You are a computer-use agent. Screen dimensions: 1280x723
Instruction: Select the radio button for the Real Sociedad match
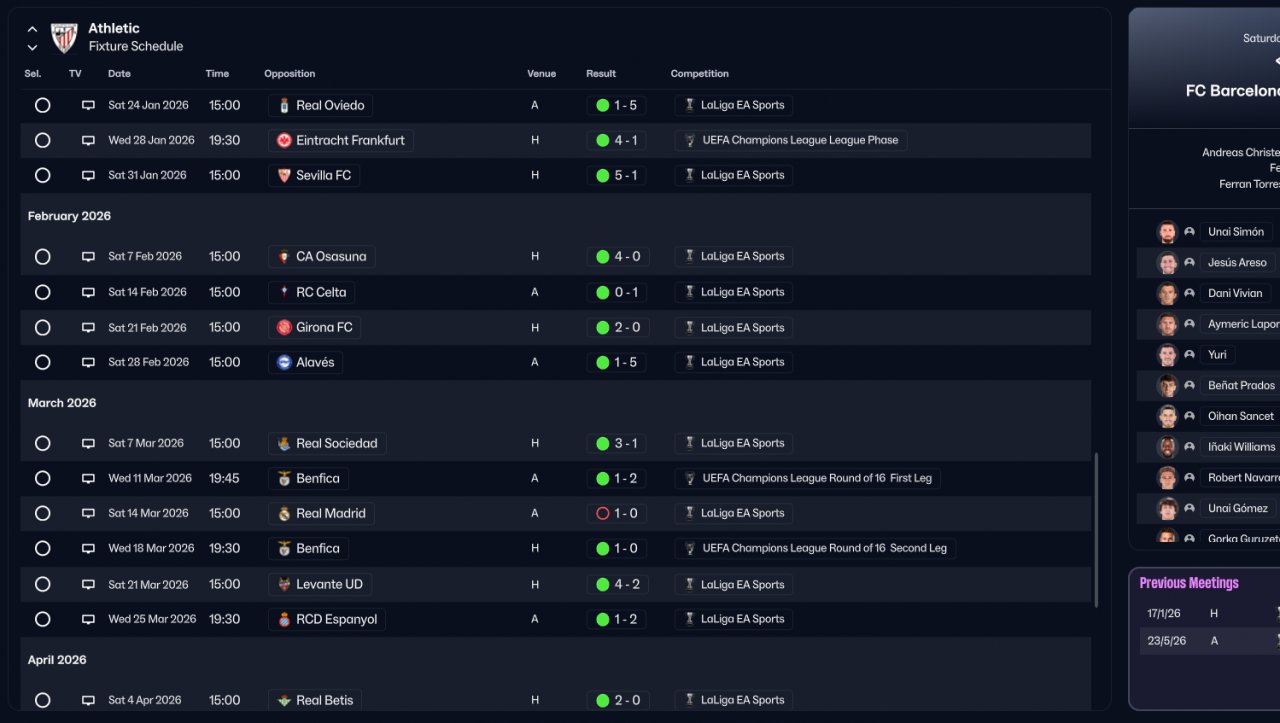coord(42,443)
